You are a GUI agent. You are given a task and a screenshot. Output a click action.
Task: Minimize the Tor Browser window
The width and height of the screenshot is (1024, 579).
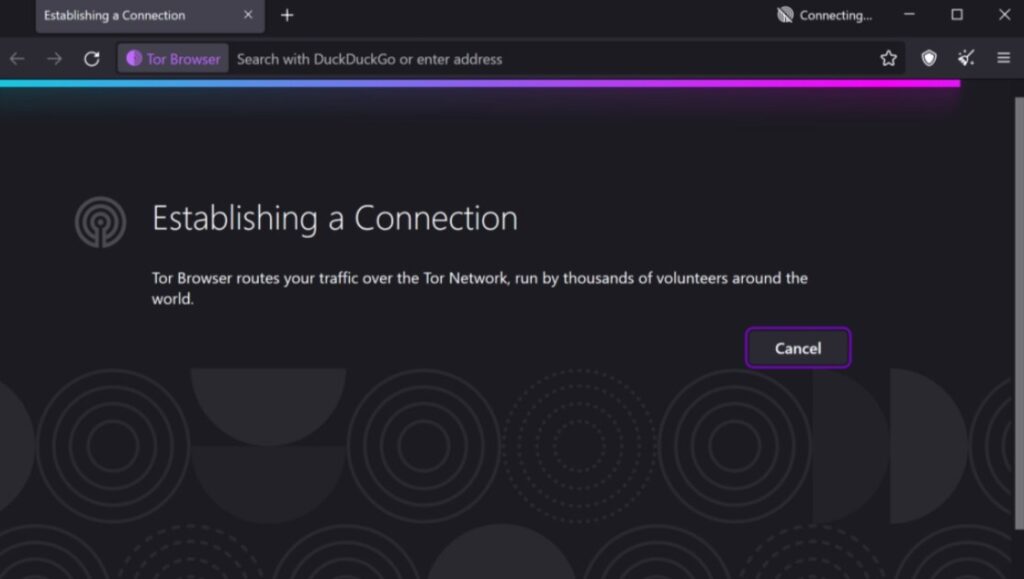click(x=909, y=14)
